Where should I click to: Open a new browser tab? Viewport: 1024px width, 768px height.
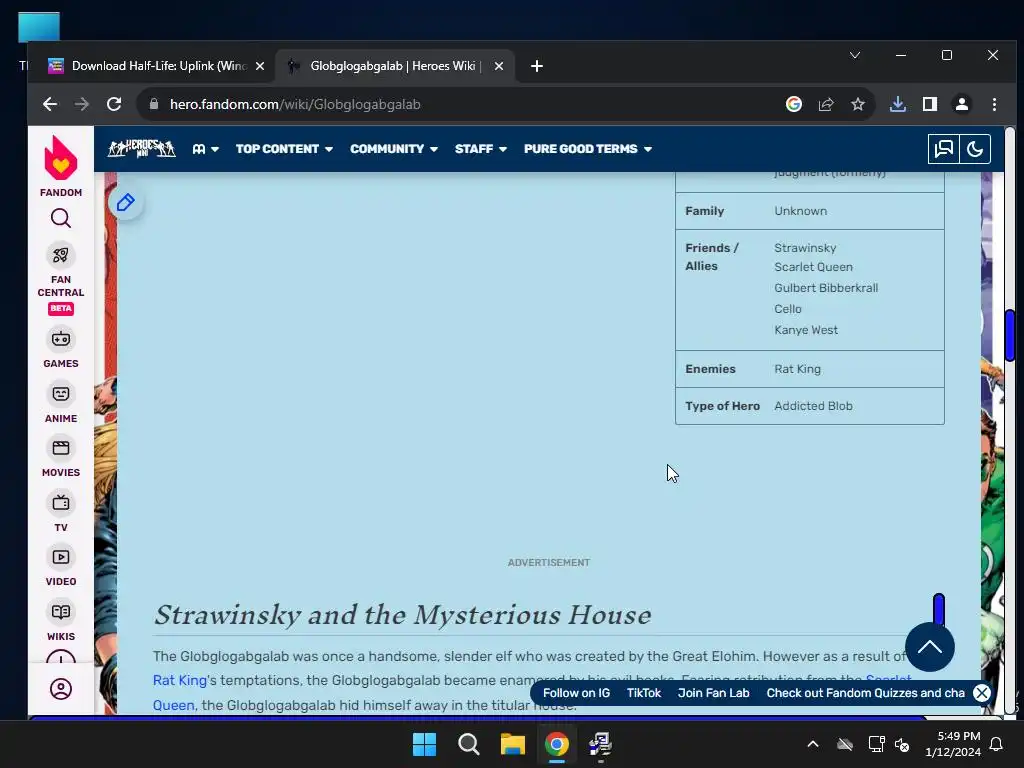[537, 66]
